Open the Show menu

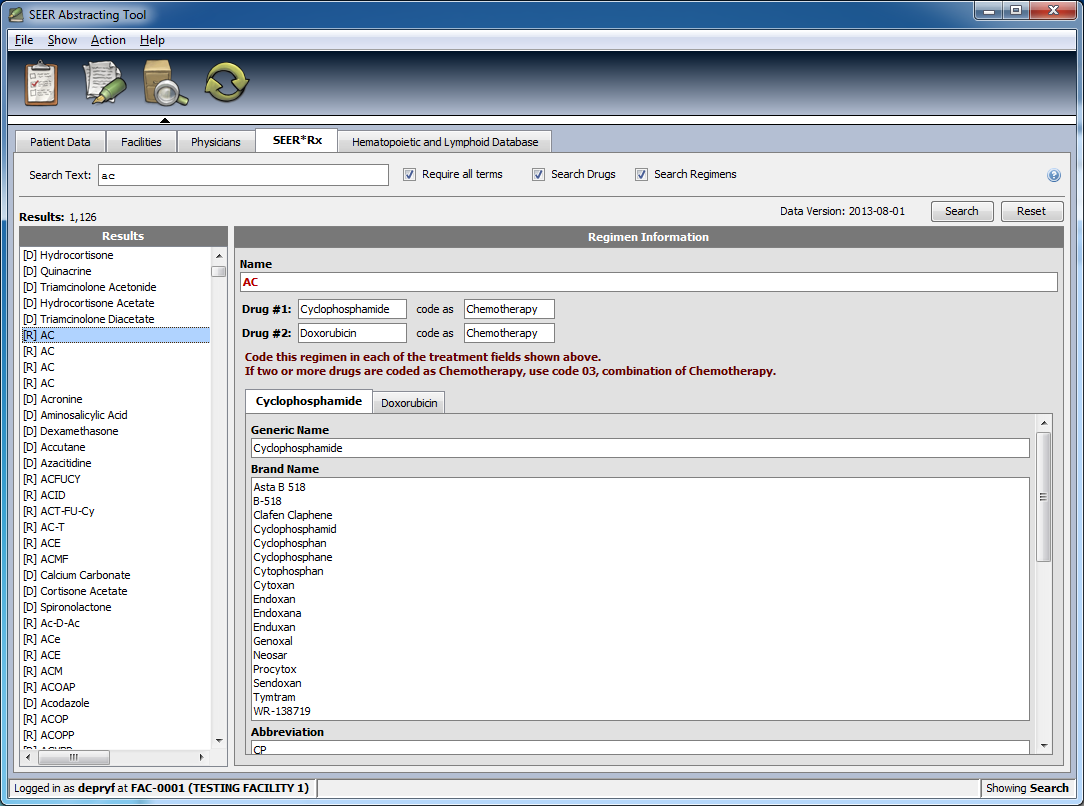pos(62,40)
